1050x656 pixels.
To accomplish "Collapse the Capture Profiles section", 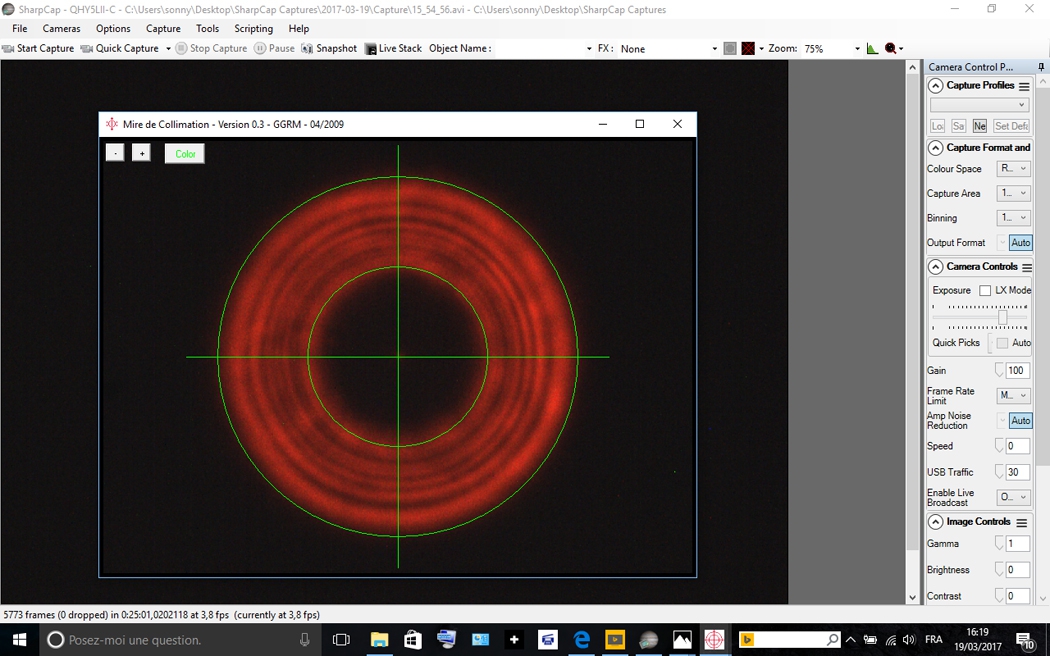I will click(935, 86).
